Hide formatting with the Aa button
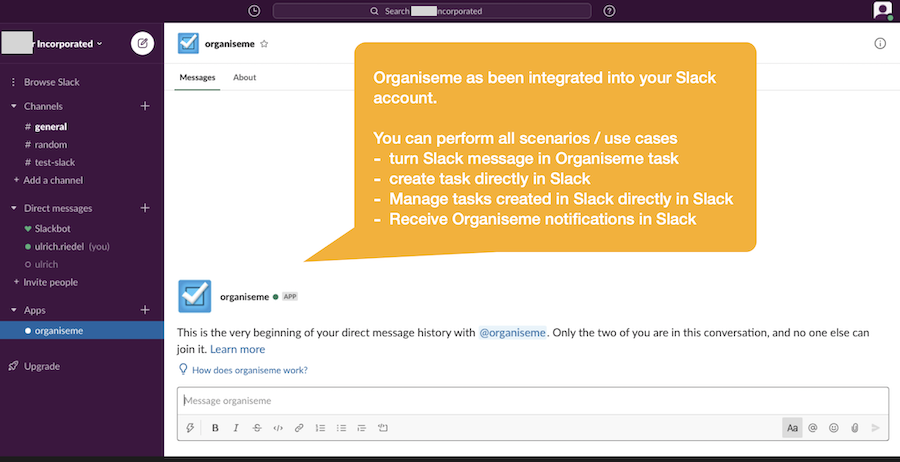The height and width of the screenshot is (462, 900). click(792, 428)
